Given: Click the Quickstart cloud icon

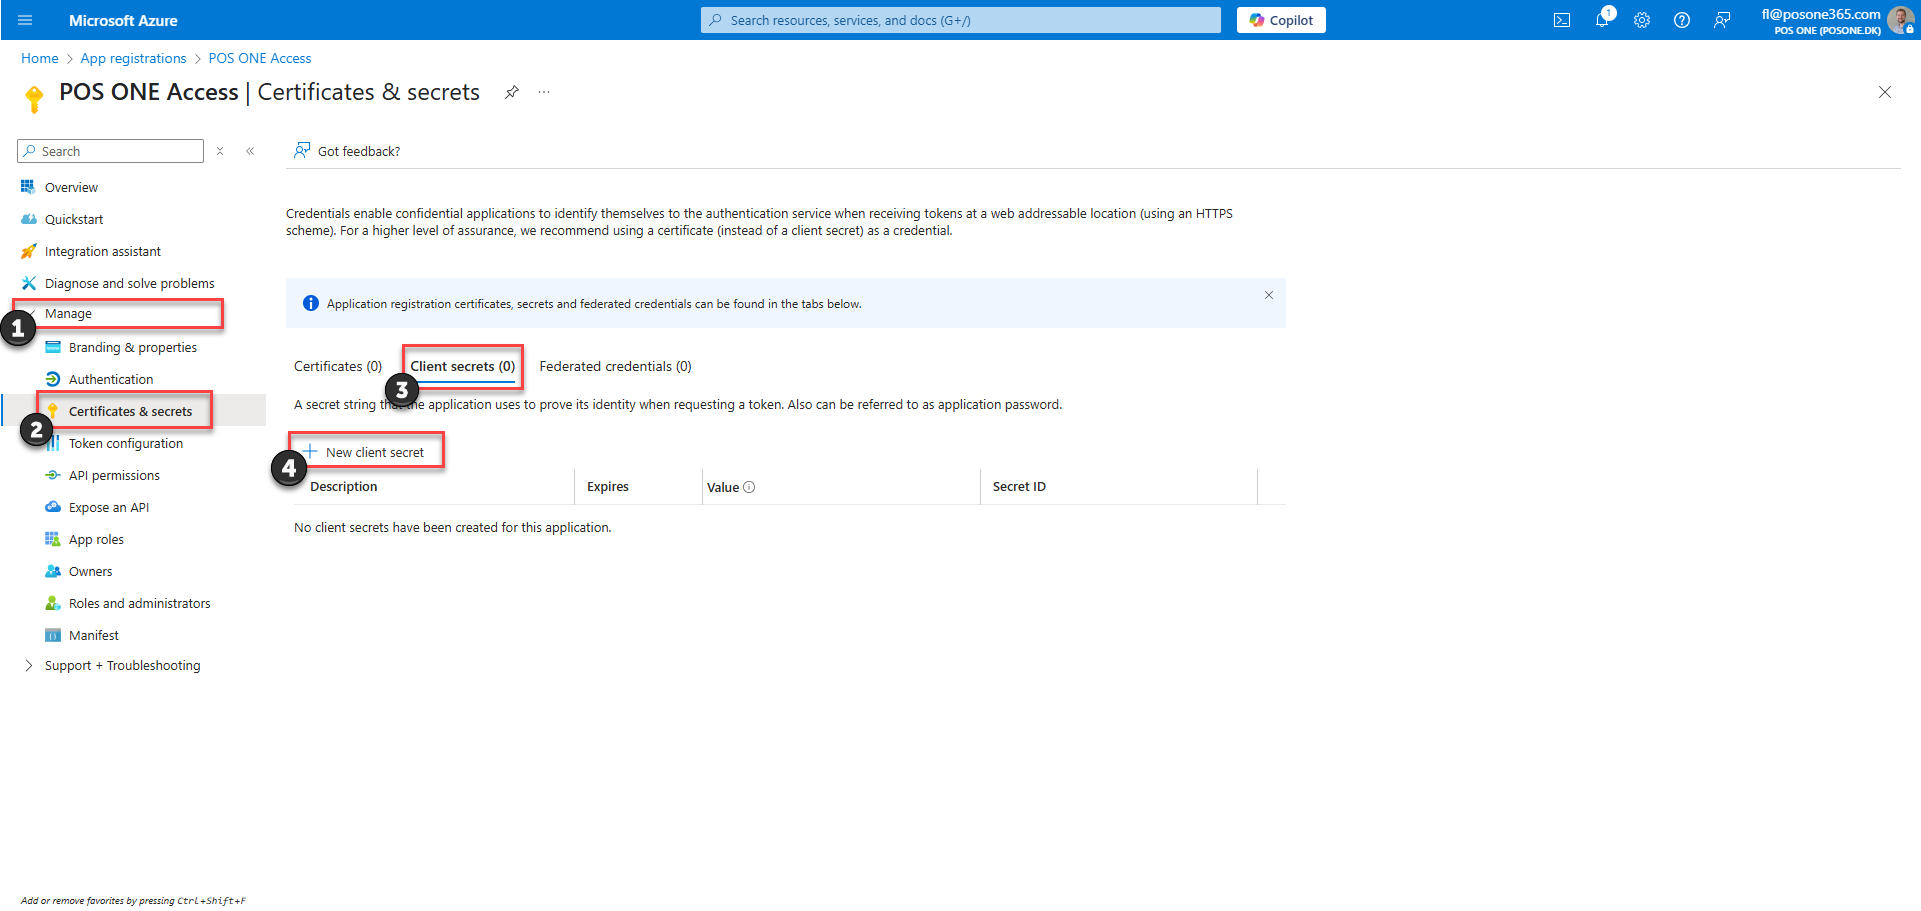Looking at the screenshot, I should (28, 219).
